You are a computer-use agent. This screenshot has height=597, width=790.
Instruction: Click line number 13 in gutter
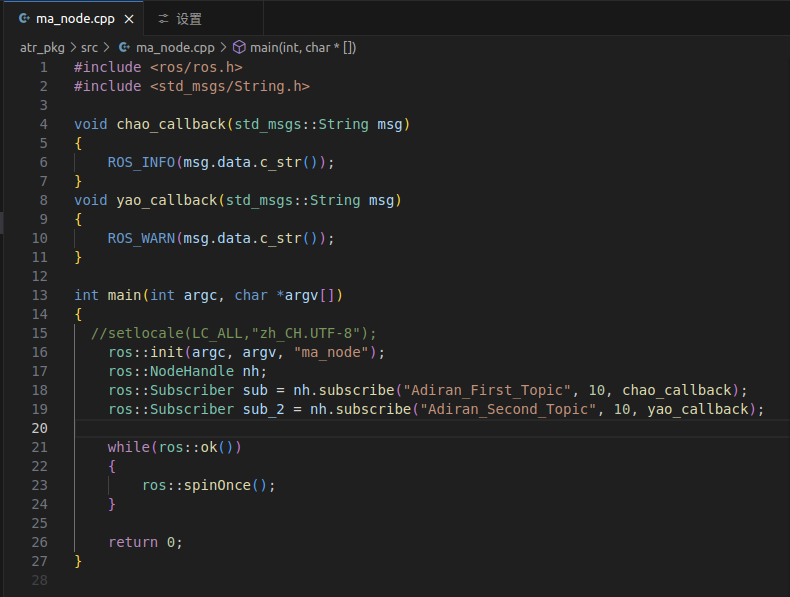pyautogui.click(x=39, y=295)
